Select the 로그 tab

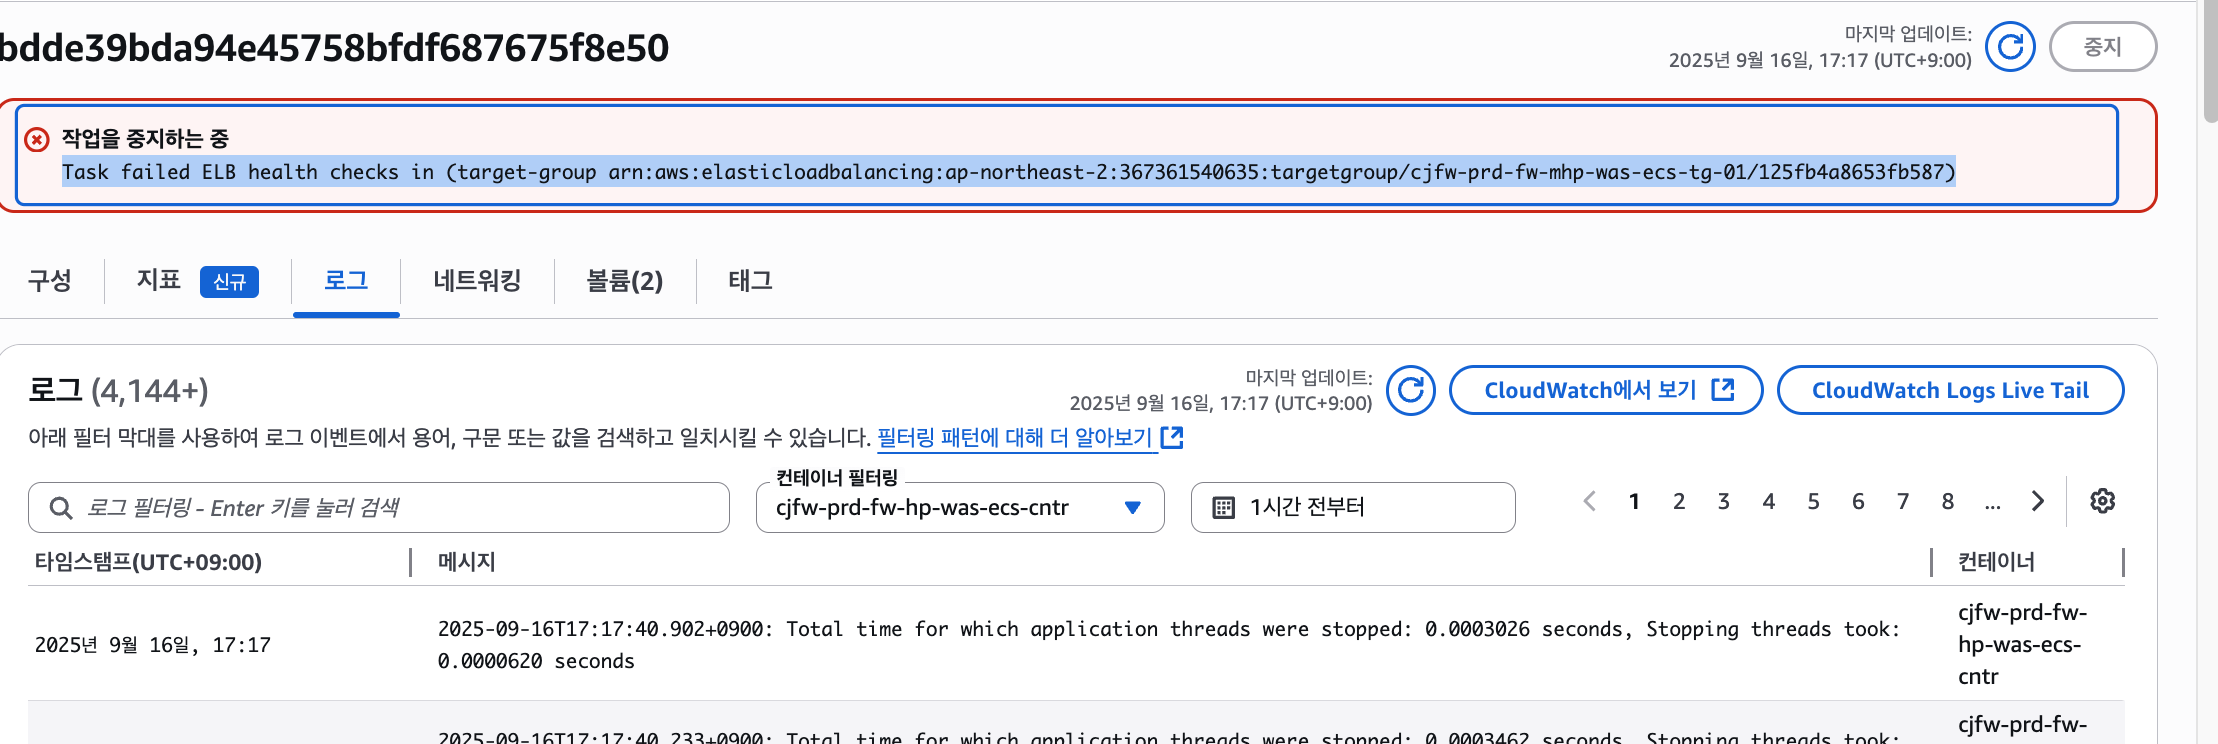[346, 281]
